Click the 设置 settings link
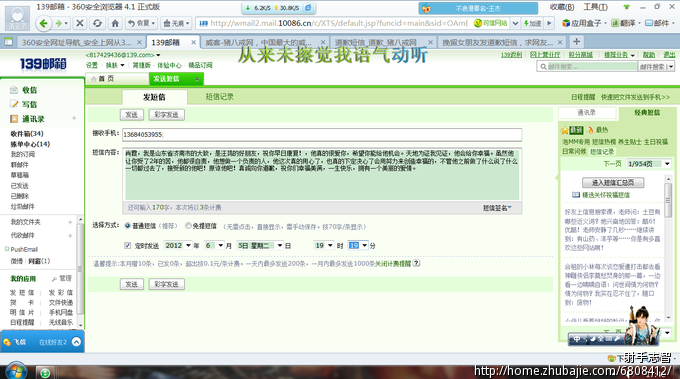 pyautogui.click(x=92, y=65)
